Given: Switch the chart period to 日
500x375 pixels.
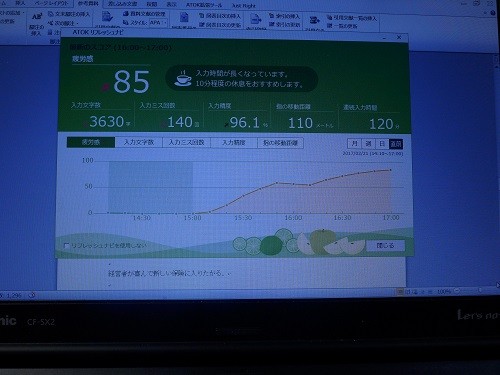Looking at the screenshot, I should pyautogui.click(x=382, y=144).
